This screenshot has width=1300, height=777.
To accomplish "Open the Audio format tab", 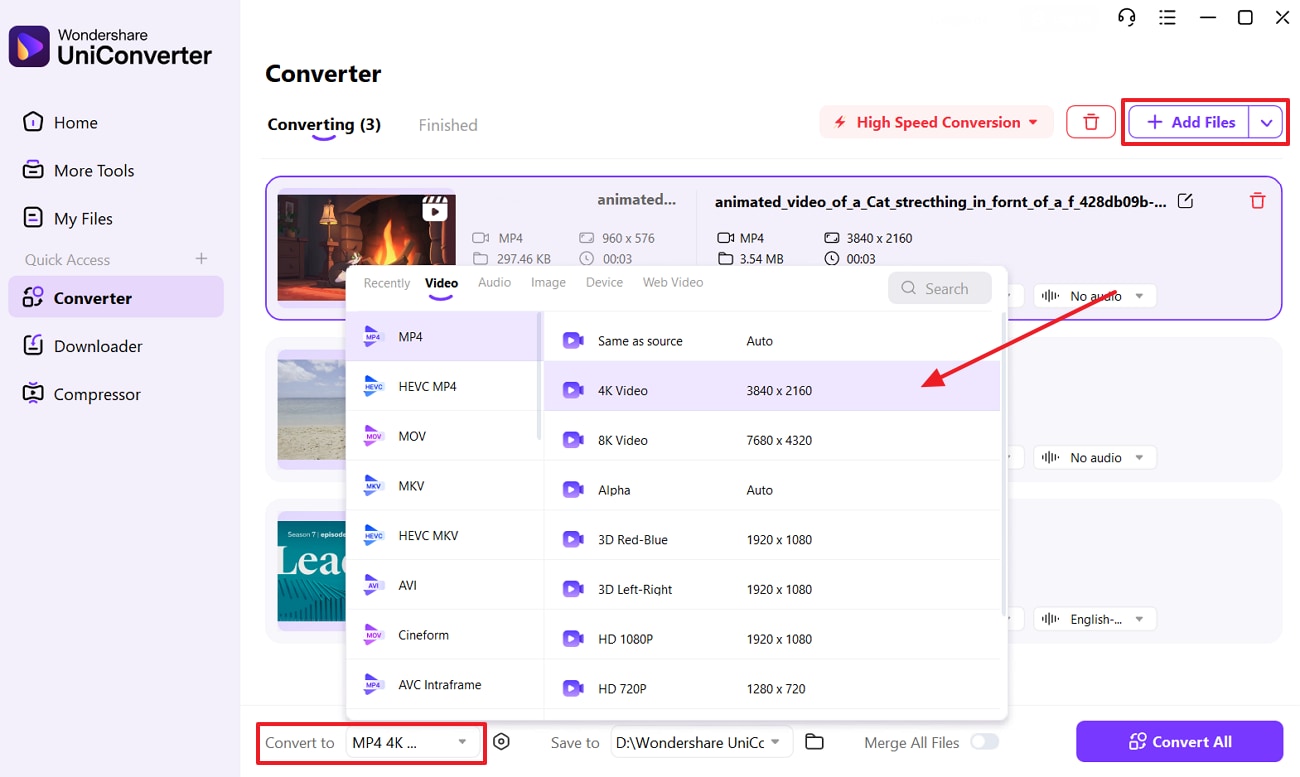I will coord(494,282).
